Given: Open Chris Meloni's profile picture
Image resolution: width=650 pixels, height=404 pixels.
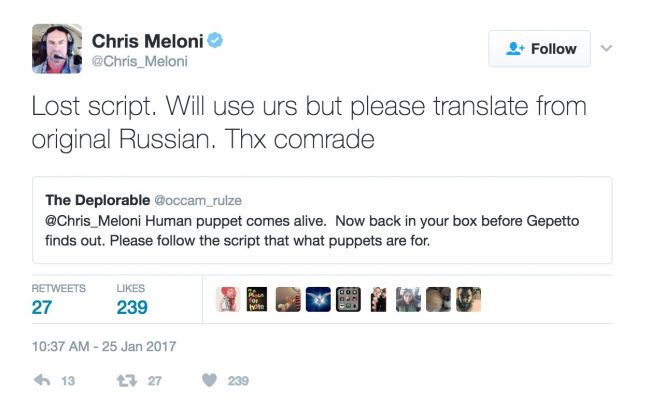Looking at the screenshot, I should click(x=57, y=47).
